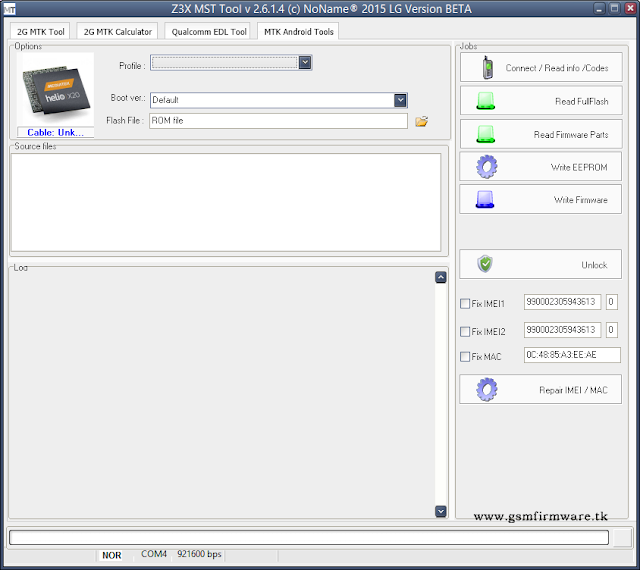The width and height of the screenshot is (640, 570).
Task: Click the Unlock button
Action: [540, 264]
